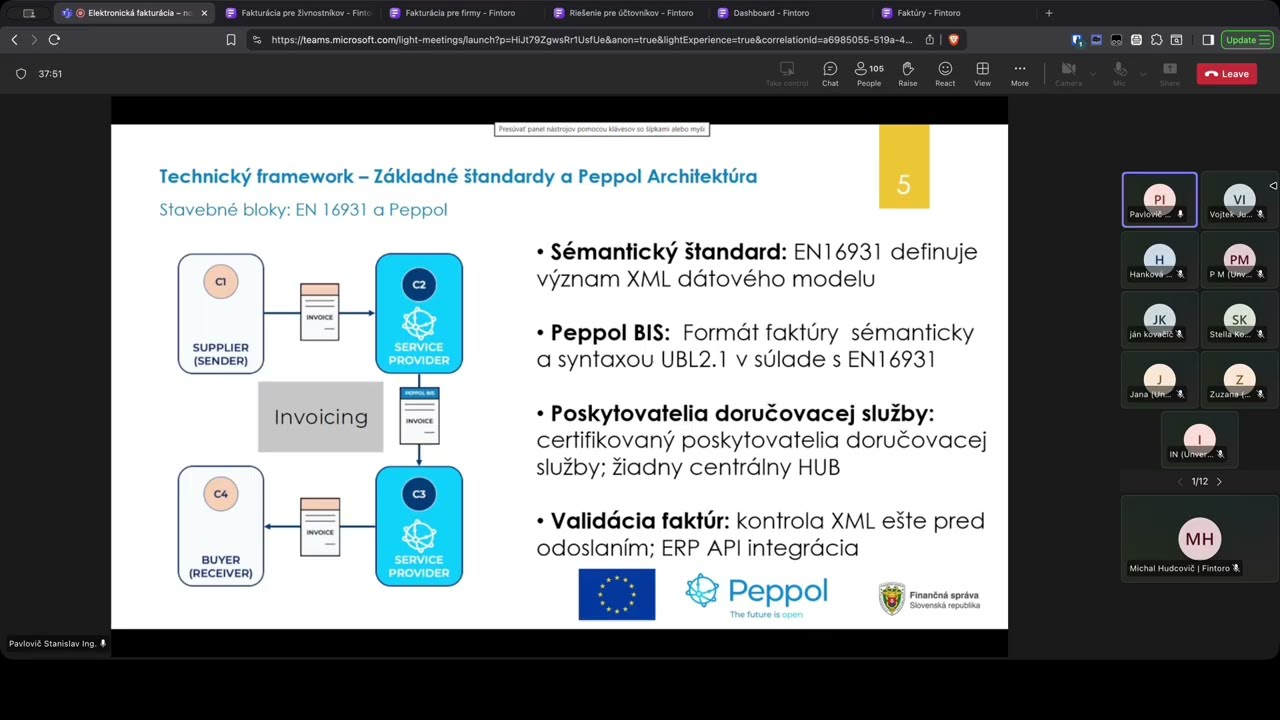
Task: Click the presenter name Pavlovič Stanislav Ing.
Action: (52, 644)
